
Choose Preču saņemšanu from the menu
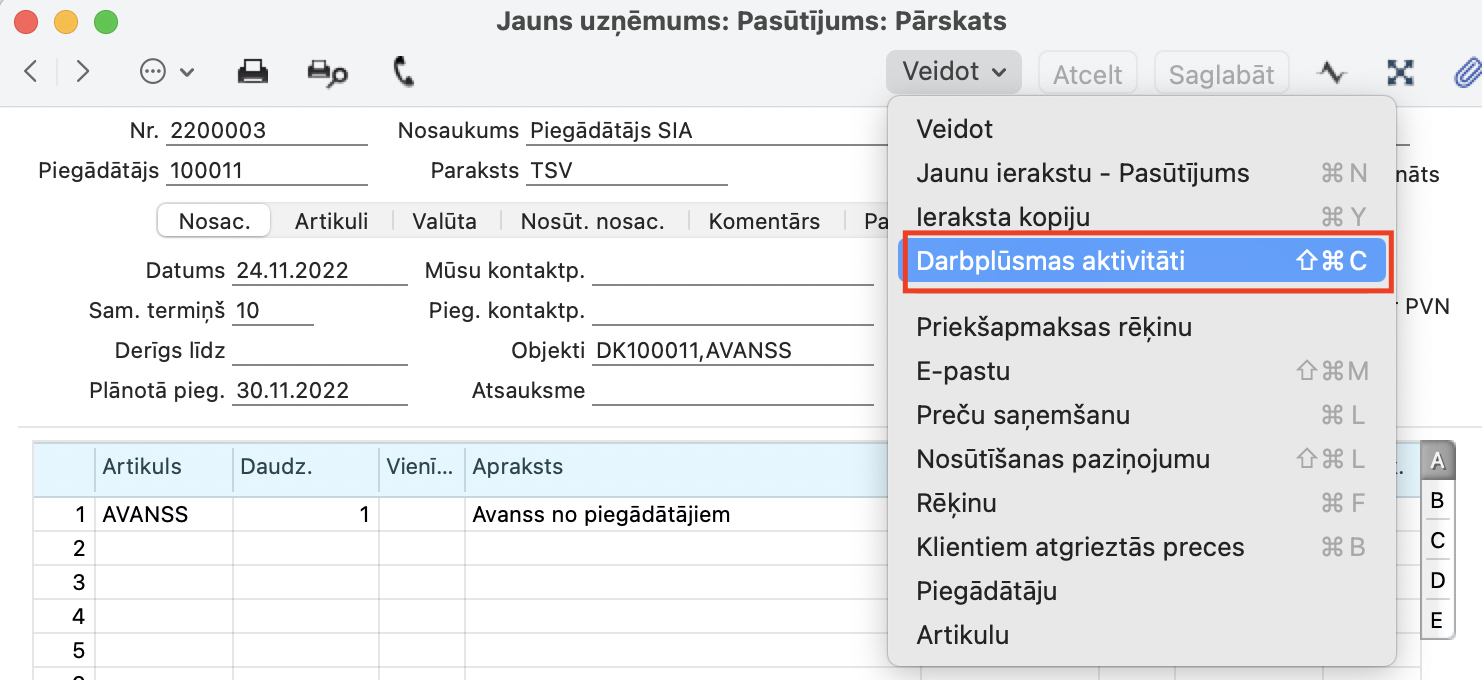1023,415
